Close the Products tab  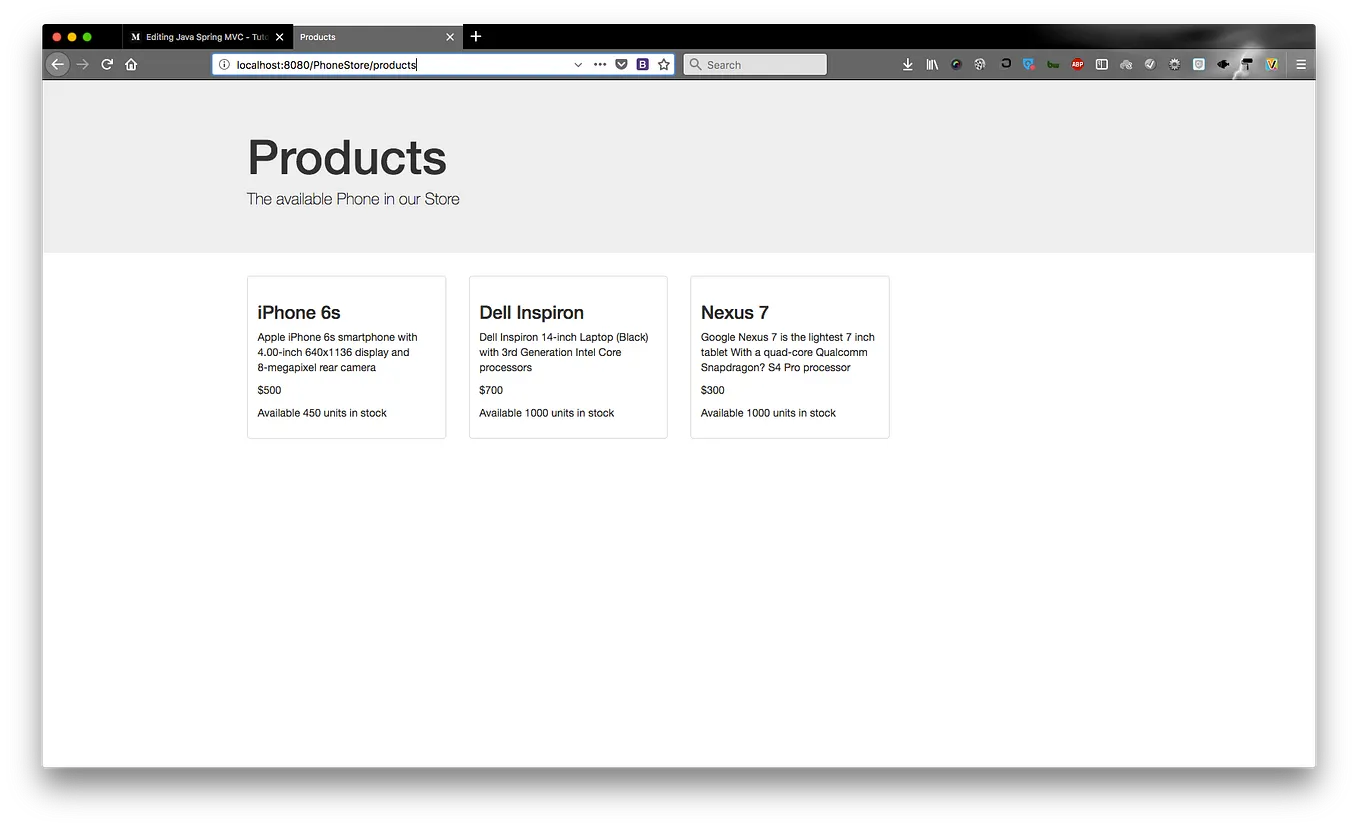click(x=450, y=37)
